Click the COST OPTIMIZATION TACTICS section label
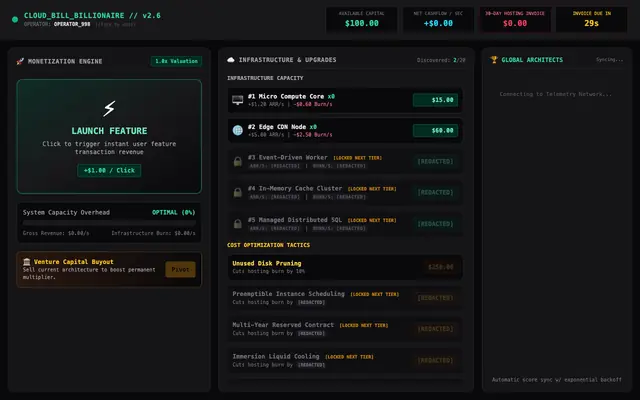This screenshot has height=400, width=640. tap(268, 245)
